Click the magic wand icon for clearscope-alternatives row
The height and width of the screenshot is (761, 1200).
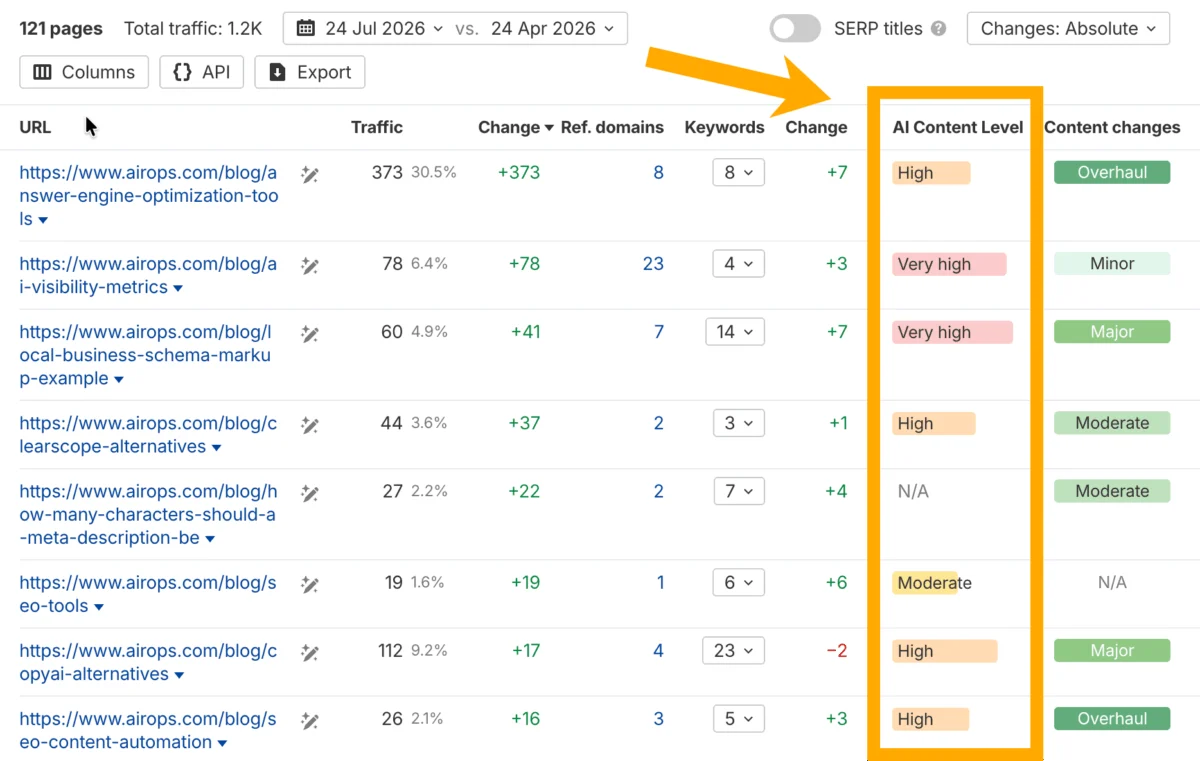point(310,424)
